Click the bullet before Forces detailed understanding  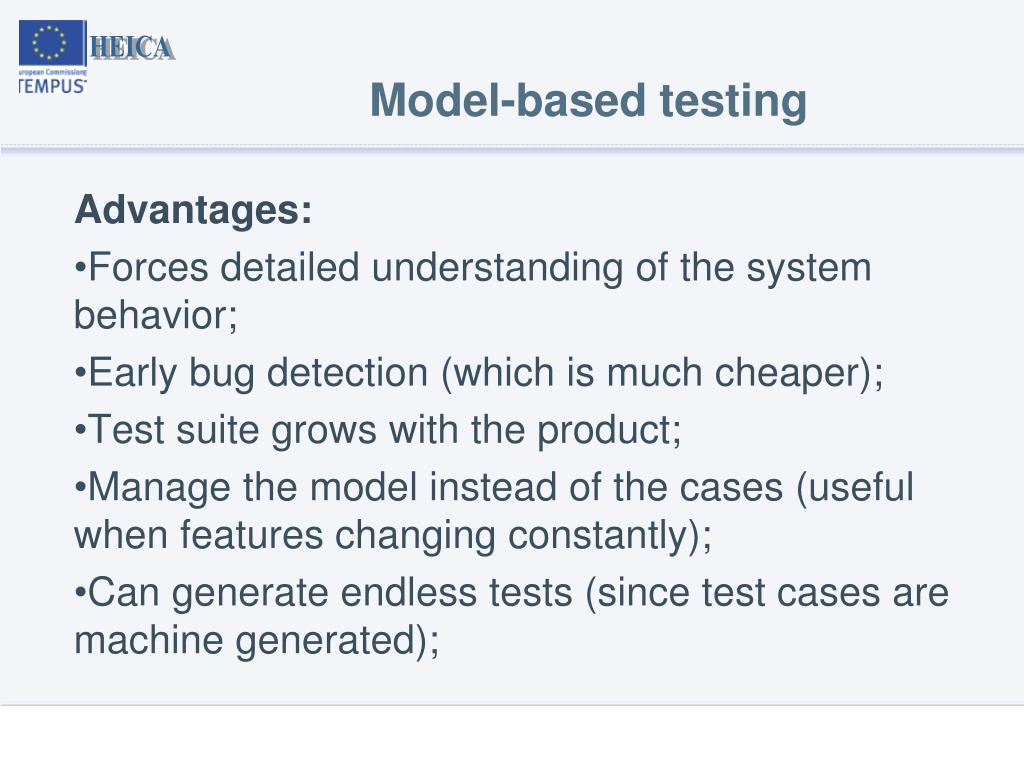pyautogui.click(x=80, y=267)
